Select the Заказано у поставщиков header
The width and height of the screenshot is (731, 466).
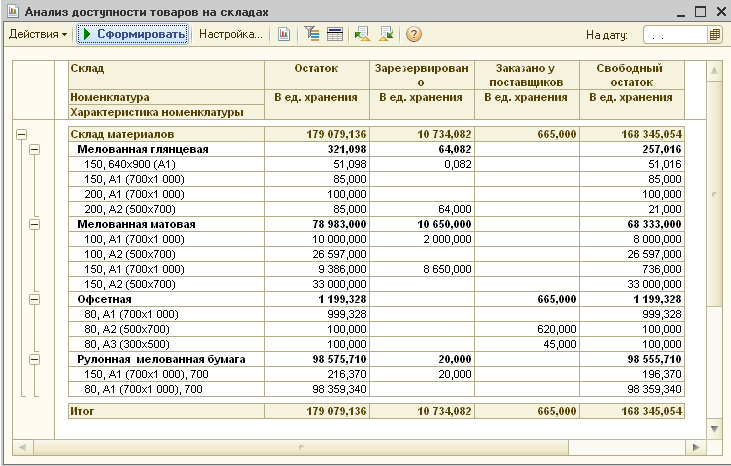(527, 75)
